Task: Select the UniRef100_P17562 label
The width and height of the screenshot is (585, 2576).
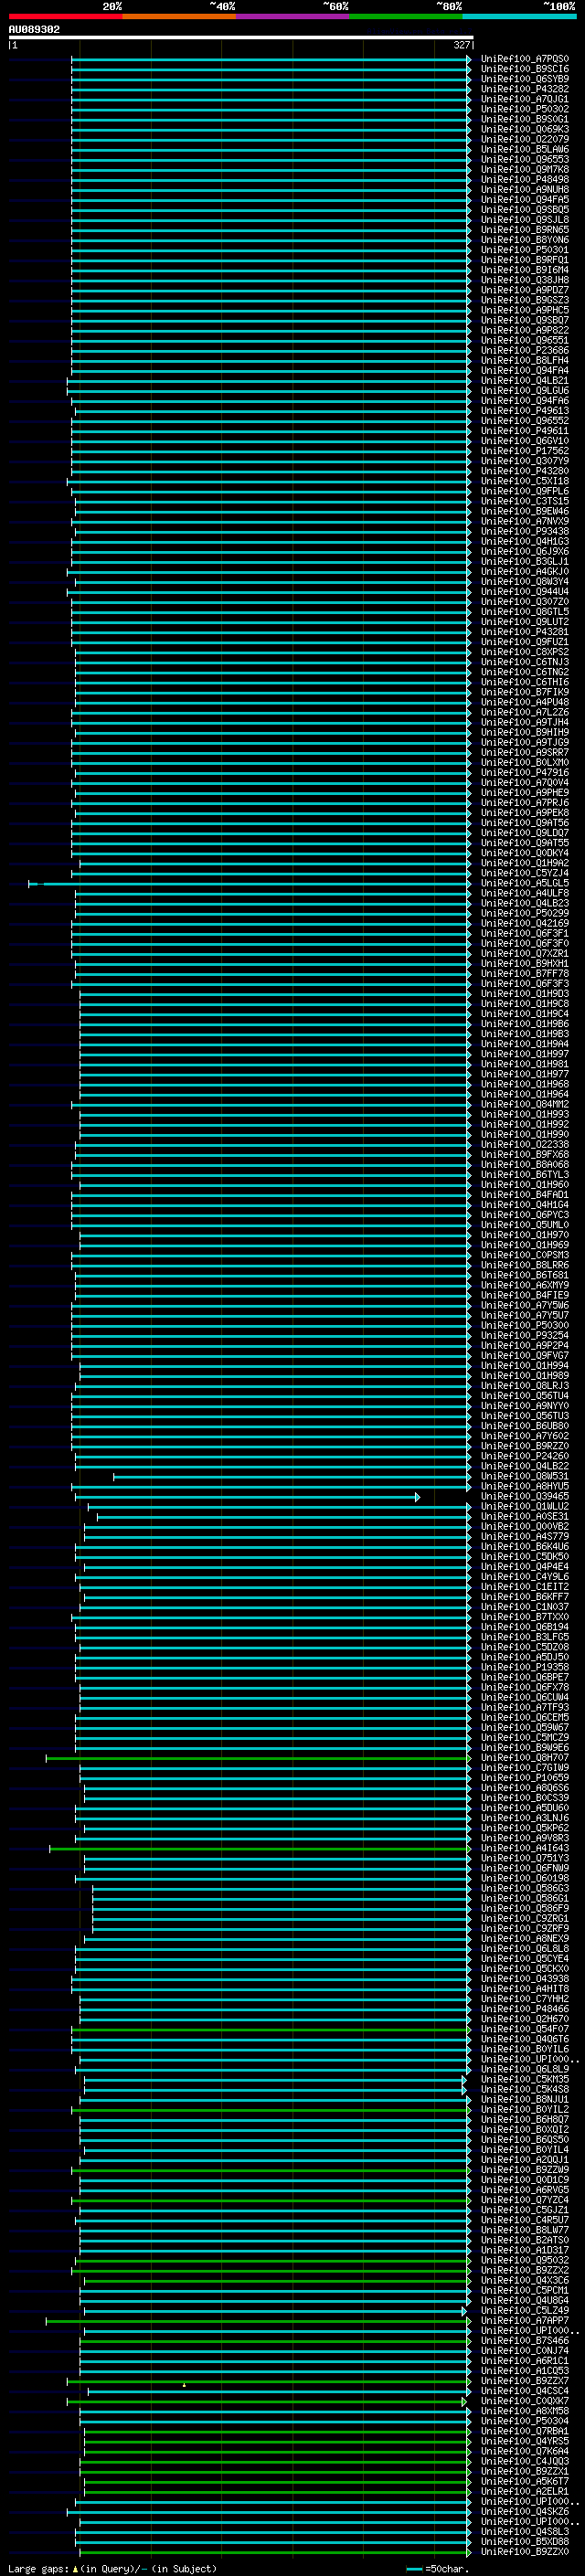Action: pos(525,451)
